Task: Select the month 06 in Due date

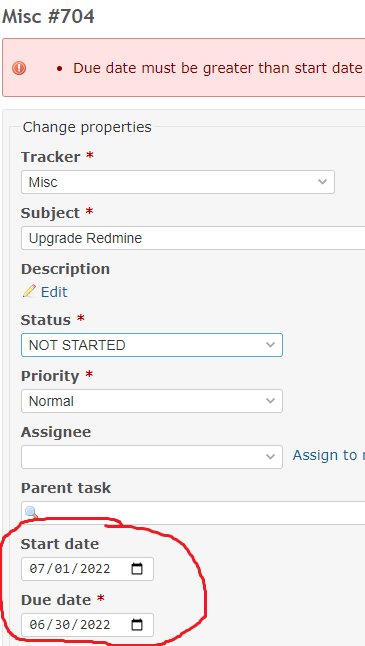Action: (37, 625)
